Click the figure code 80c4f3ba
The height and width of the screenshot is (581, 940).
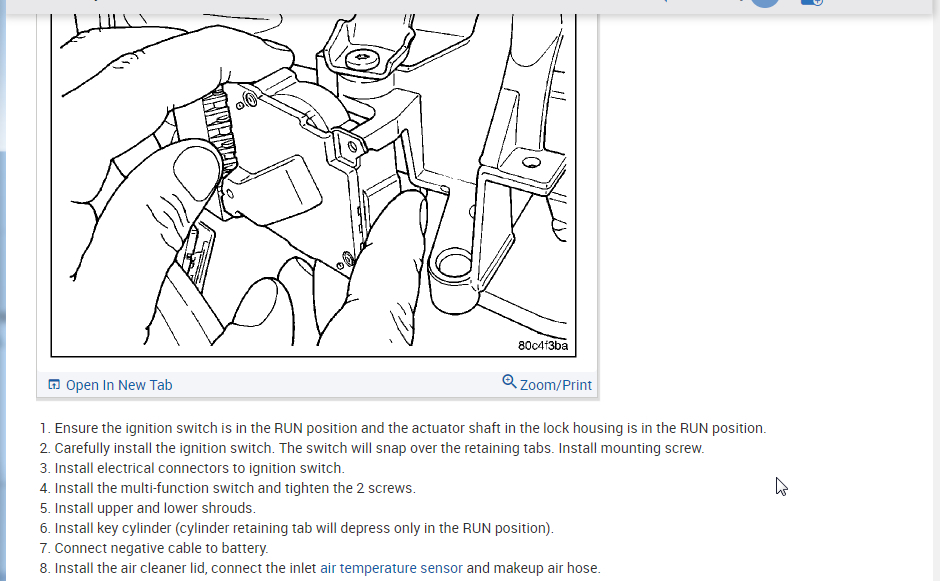[543, 345]
